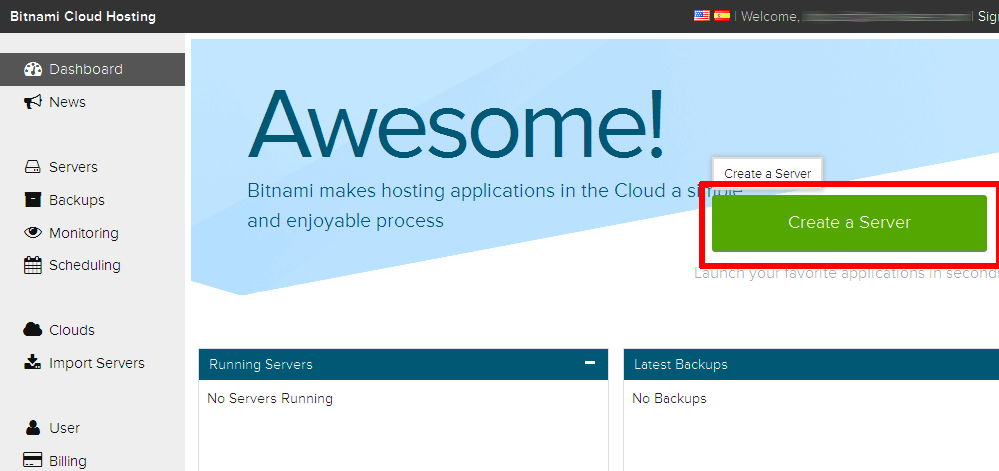This screenshot has height=471, width=999.
Task: Click the green Create a Server button
Action: coord(849,223)
